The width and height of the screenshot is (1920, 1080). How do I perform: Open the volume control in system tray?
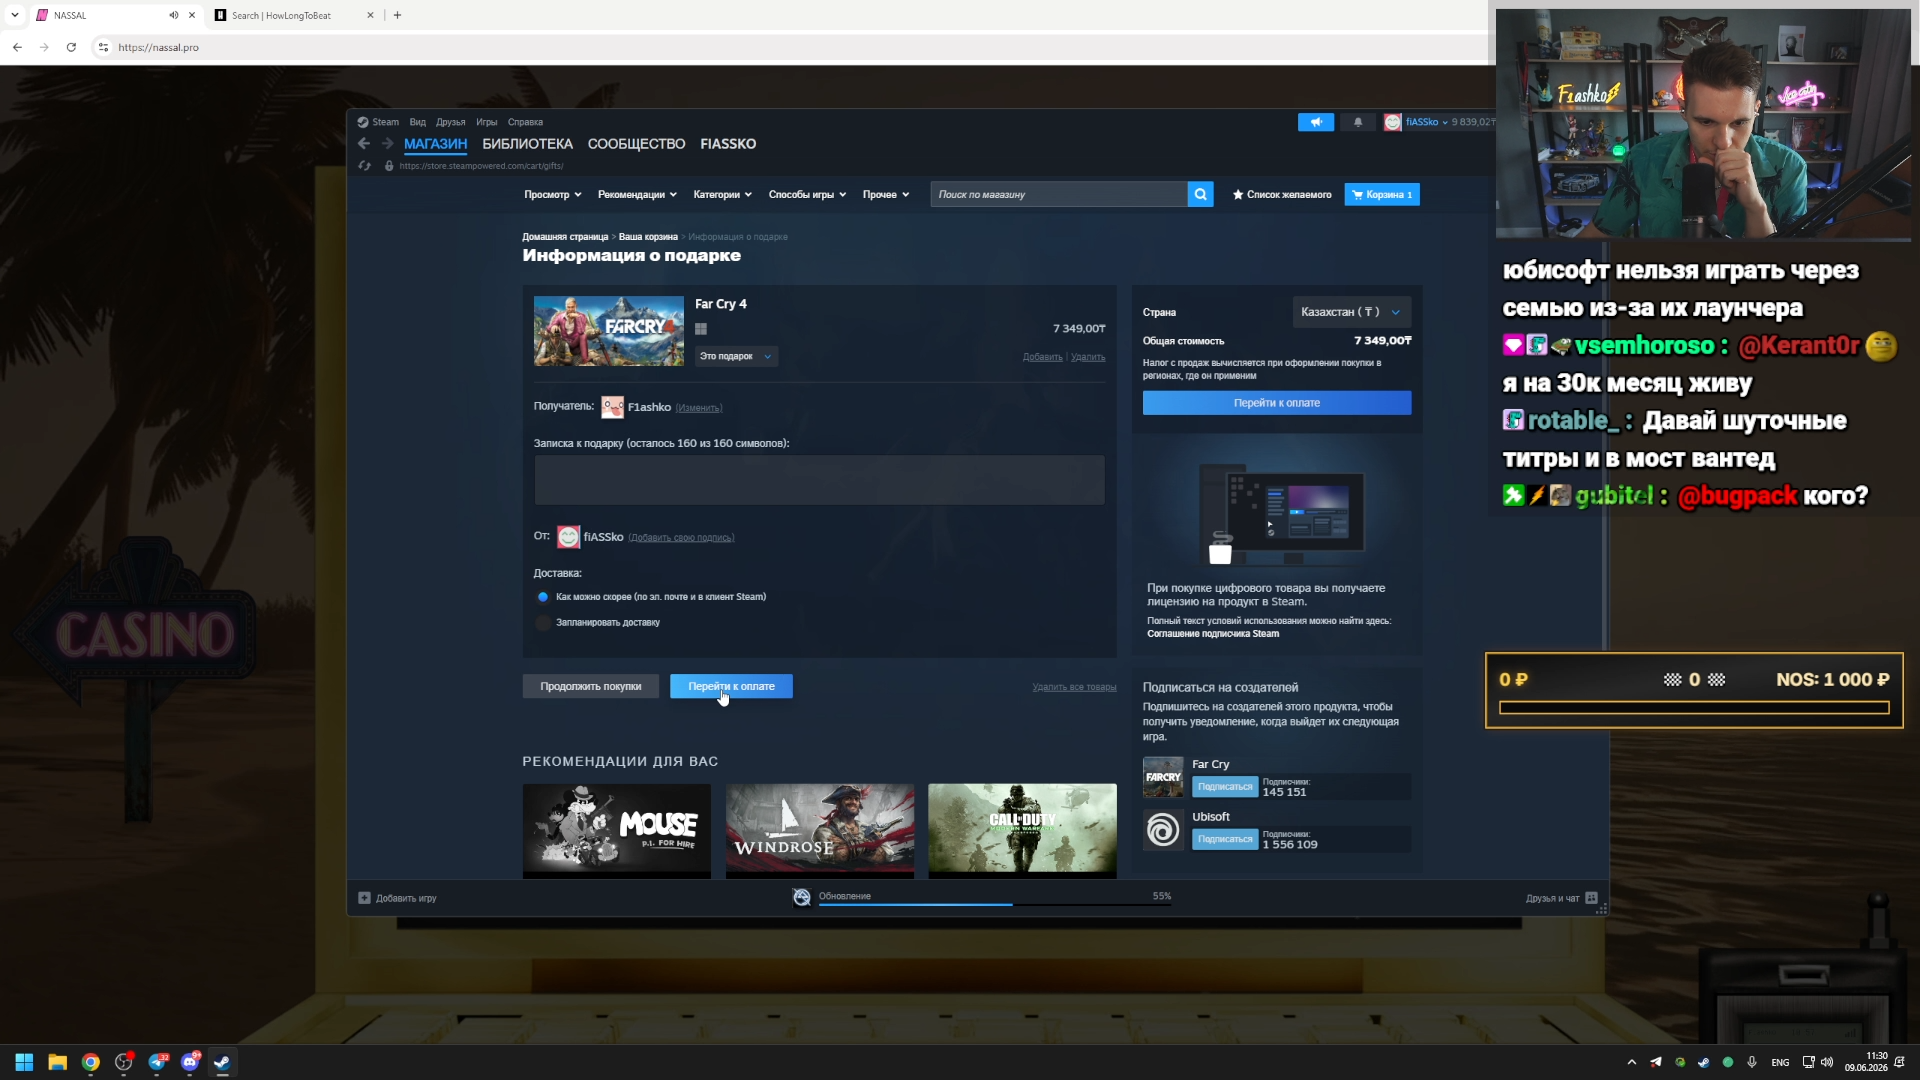[1827, 1062]
